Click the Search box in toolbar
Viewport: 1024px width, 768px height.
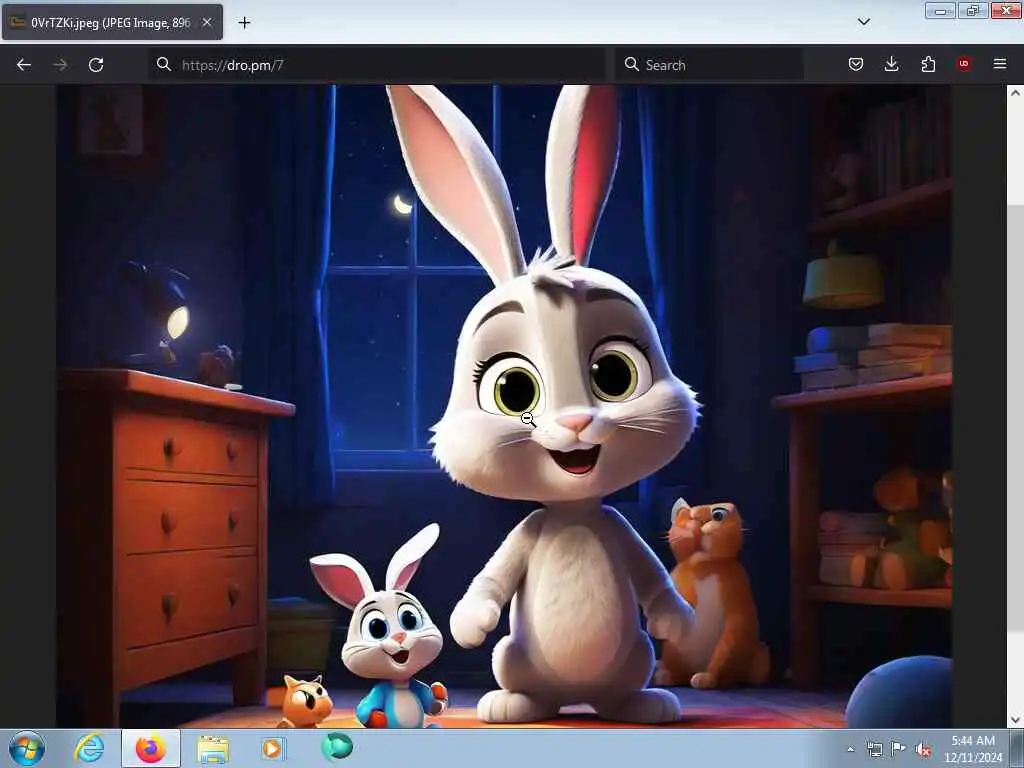[x=709, y=65]
